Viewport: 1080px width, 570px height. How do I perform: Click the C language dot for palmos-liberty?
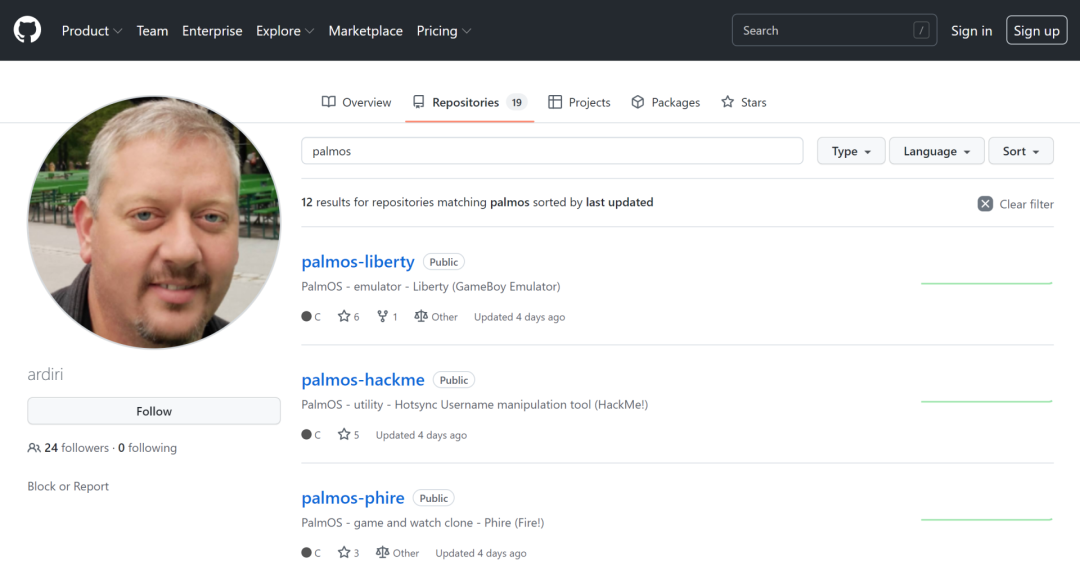click(x=307, y=317)
